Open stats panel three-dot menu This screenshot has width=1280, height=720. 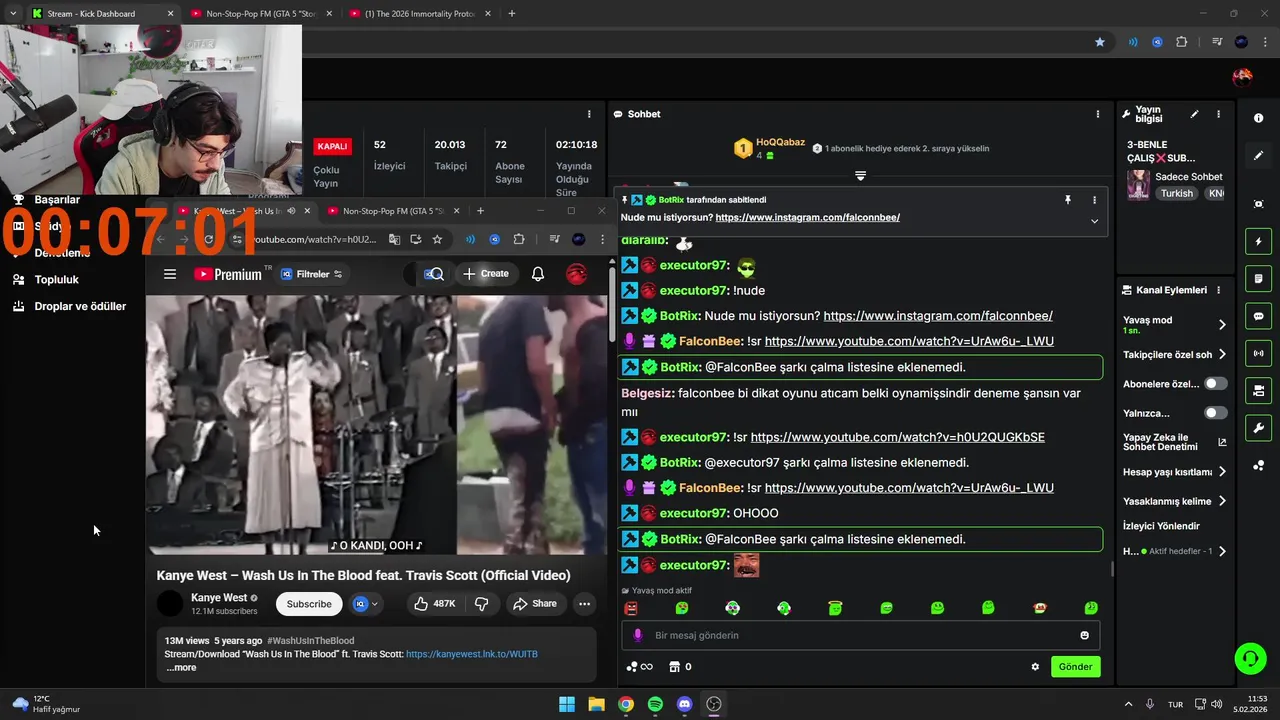[589, 114]
